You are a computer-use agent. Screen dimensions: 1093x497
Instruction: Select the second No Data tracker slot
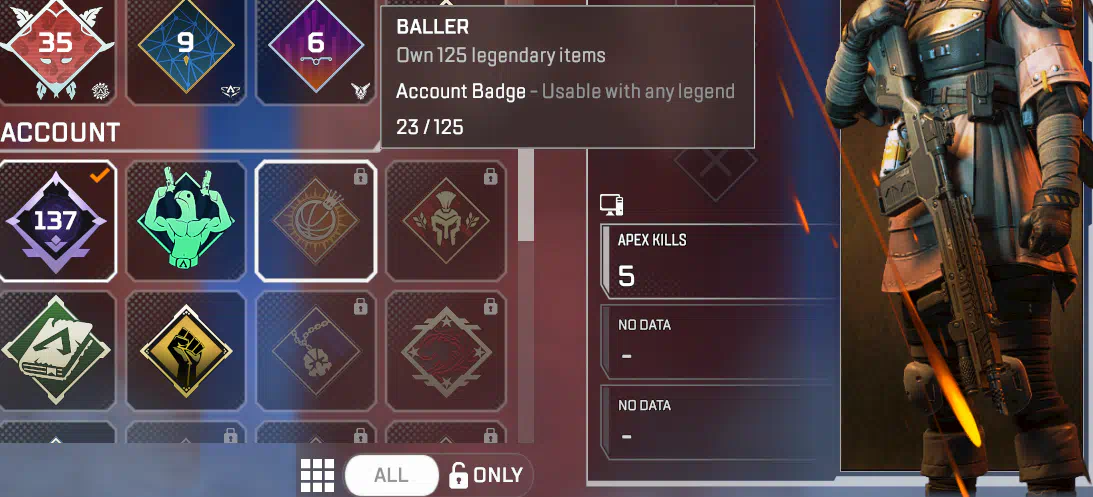pos(719,343)
